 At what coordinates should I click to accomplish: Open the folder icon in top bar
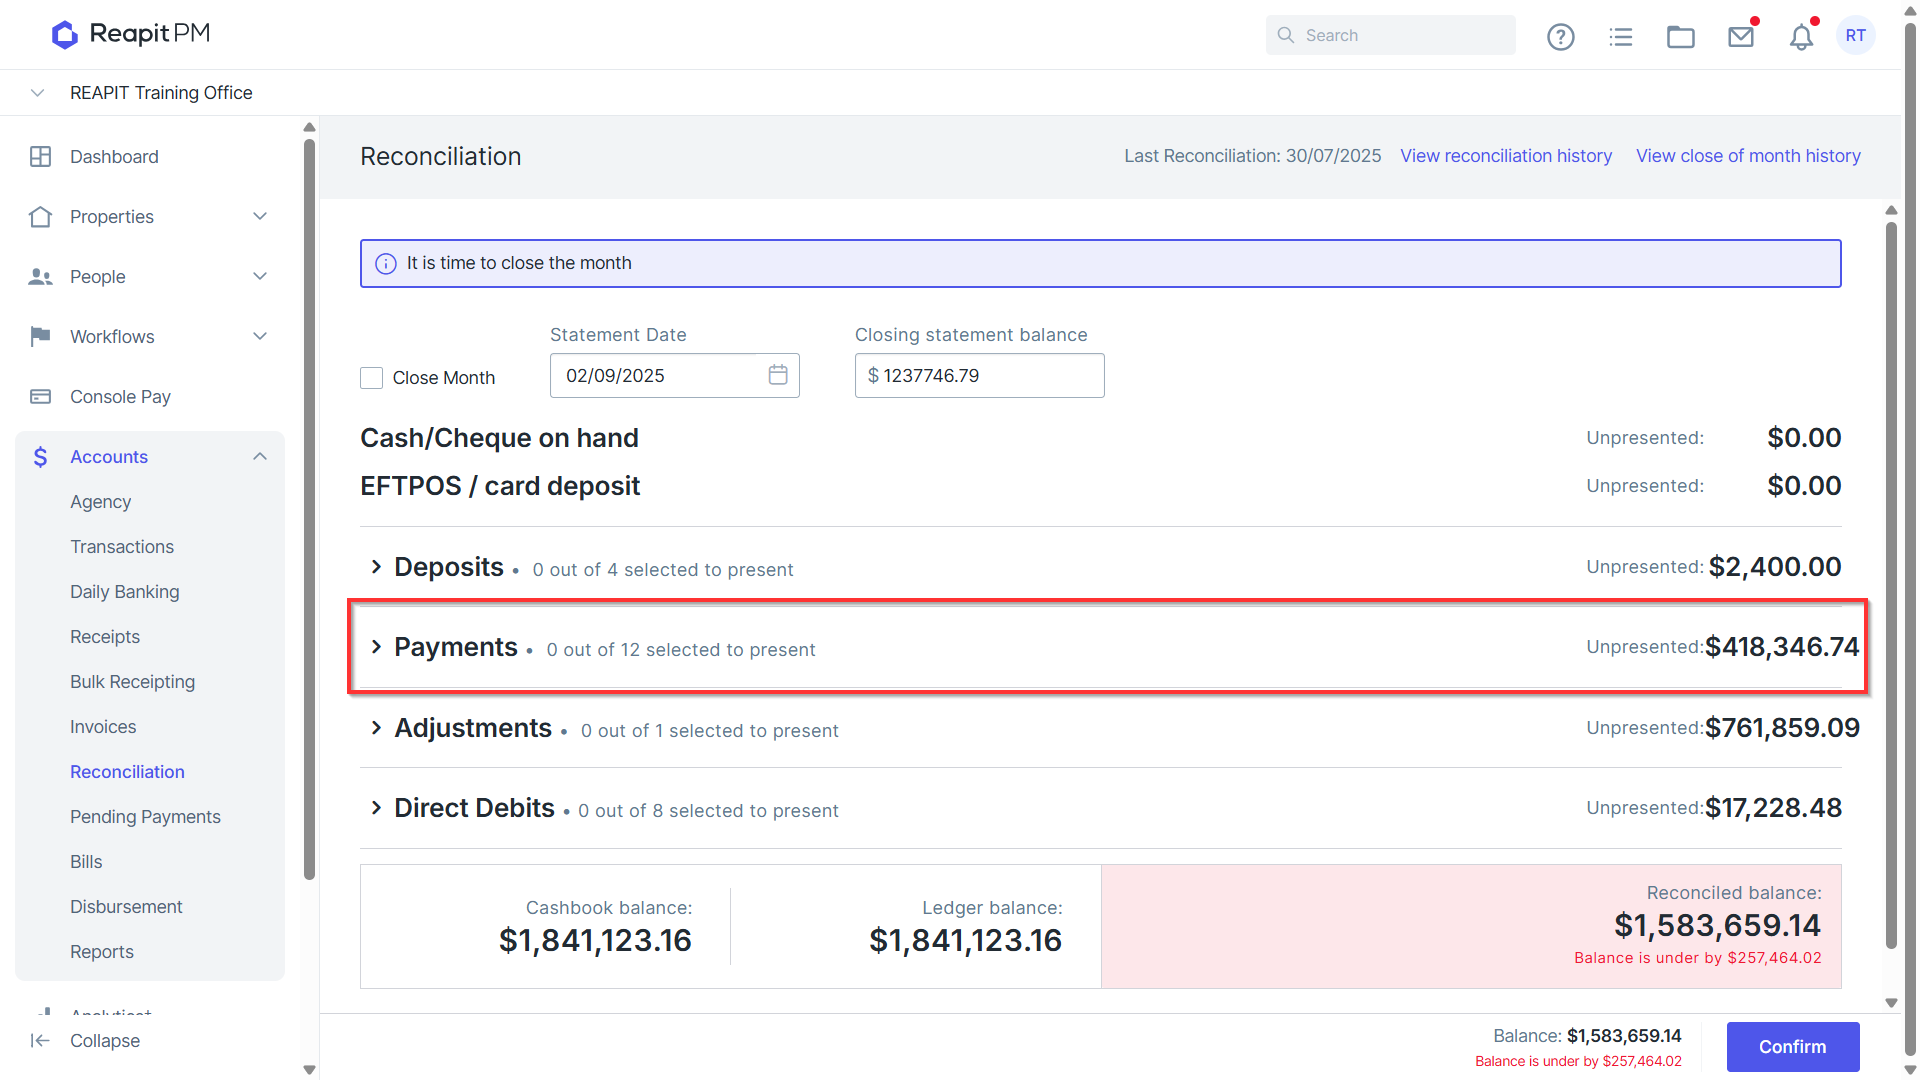1680,36
